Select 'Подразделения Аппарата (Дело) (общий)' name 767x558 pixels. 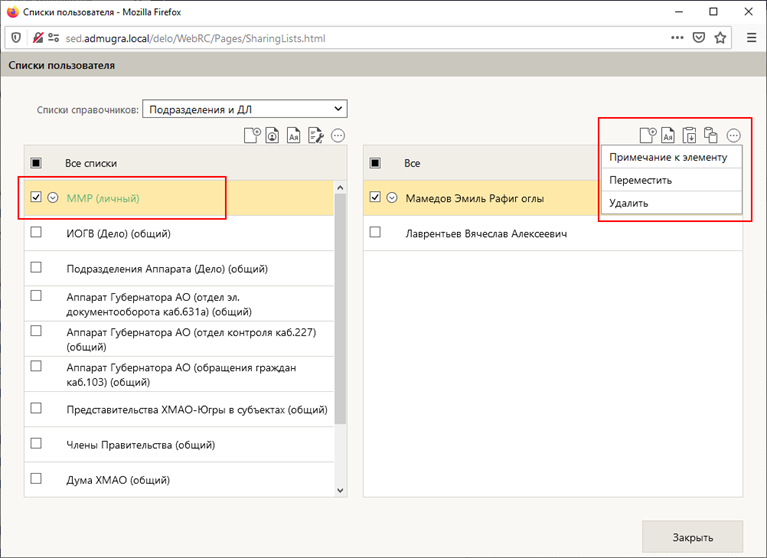[167, 269]
